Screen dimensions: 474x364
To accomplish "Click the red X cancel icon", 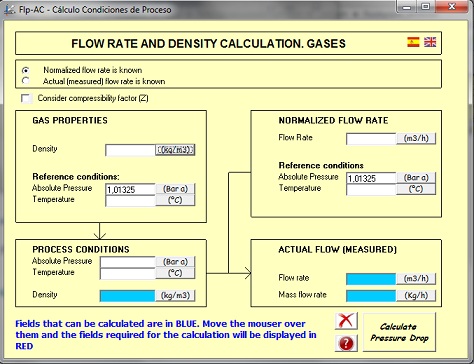I will tap(346, 321).
